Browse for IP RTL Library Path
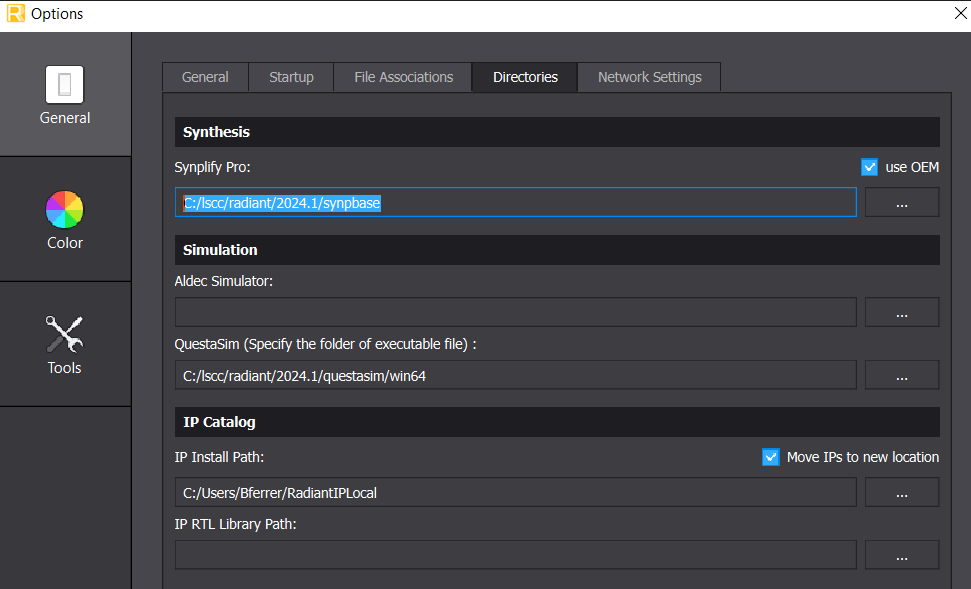 (x=902, y=555)
